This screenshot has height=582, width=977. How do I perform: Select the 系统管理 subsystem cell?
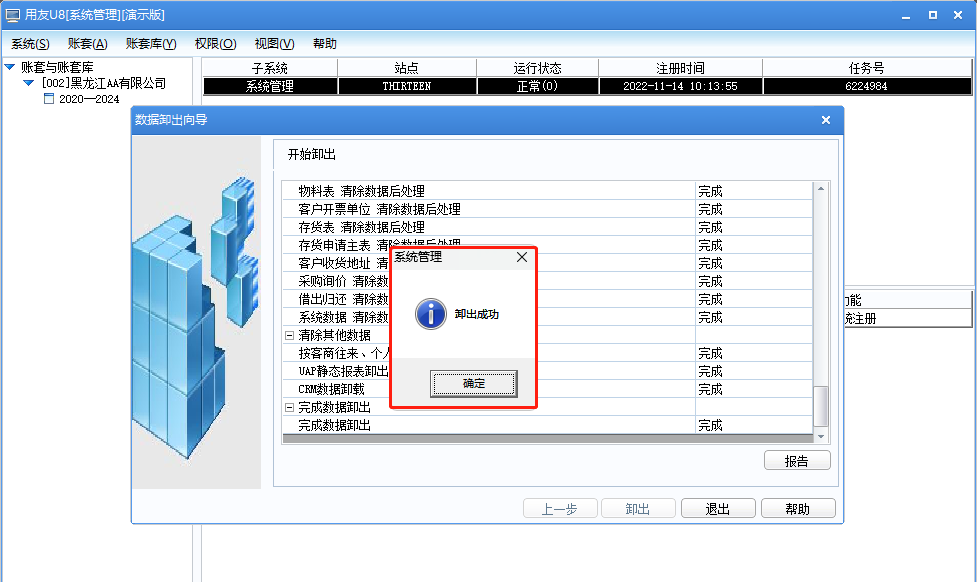pos(270,86)
